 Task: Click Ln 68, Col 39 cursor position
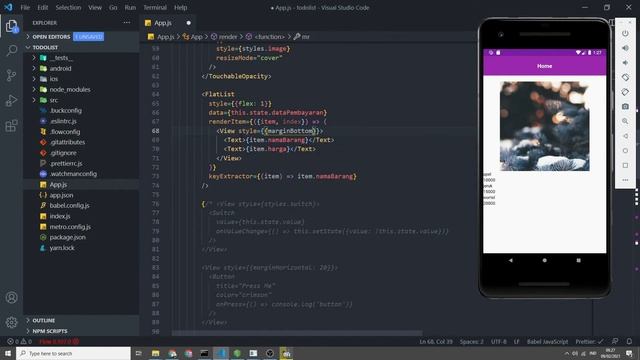[x=436, y=341]
